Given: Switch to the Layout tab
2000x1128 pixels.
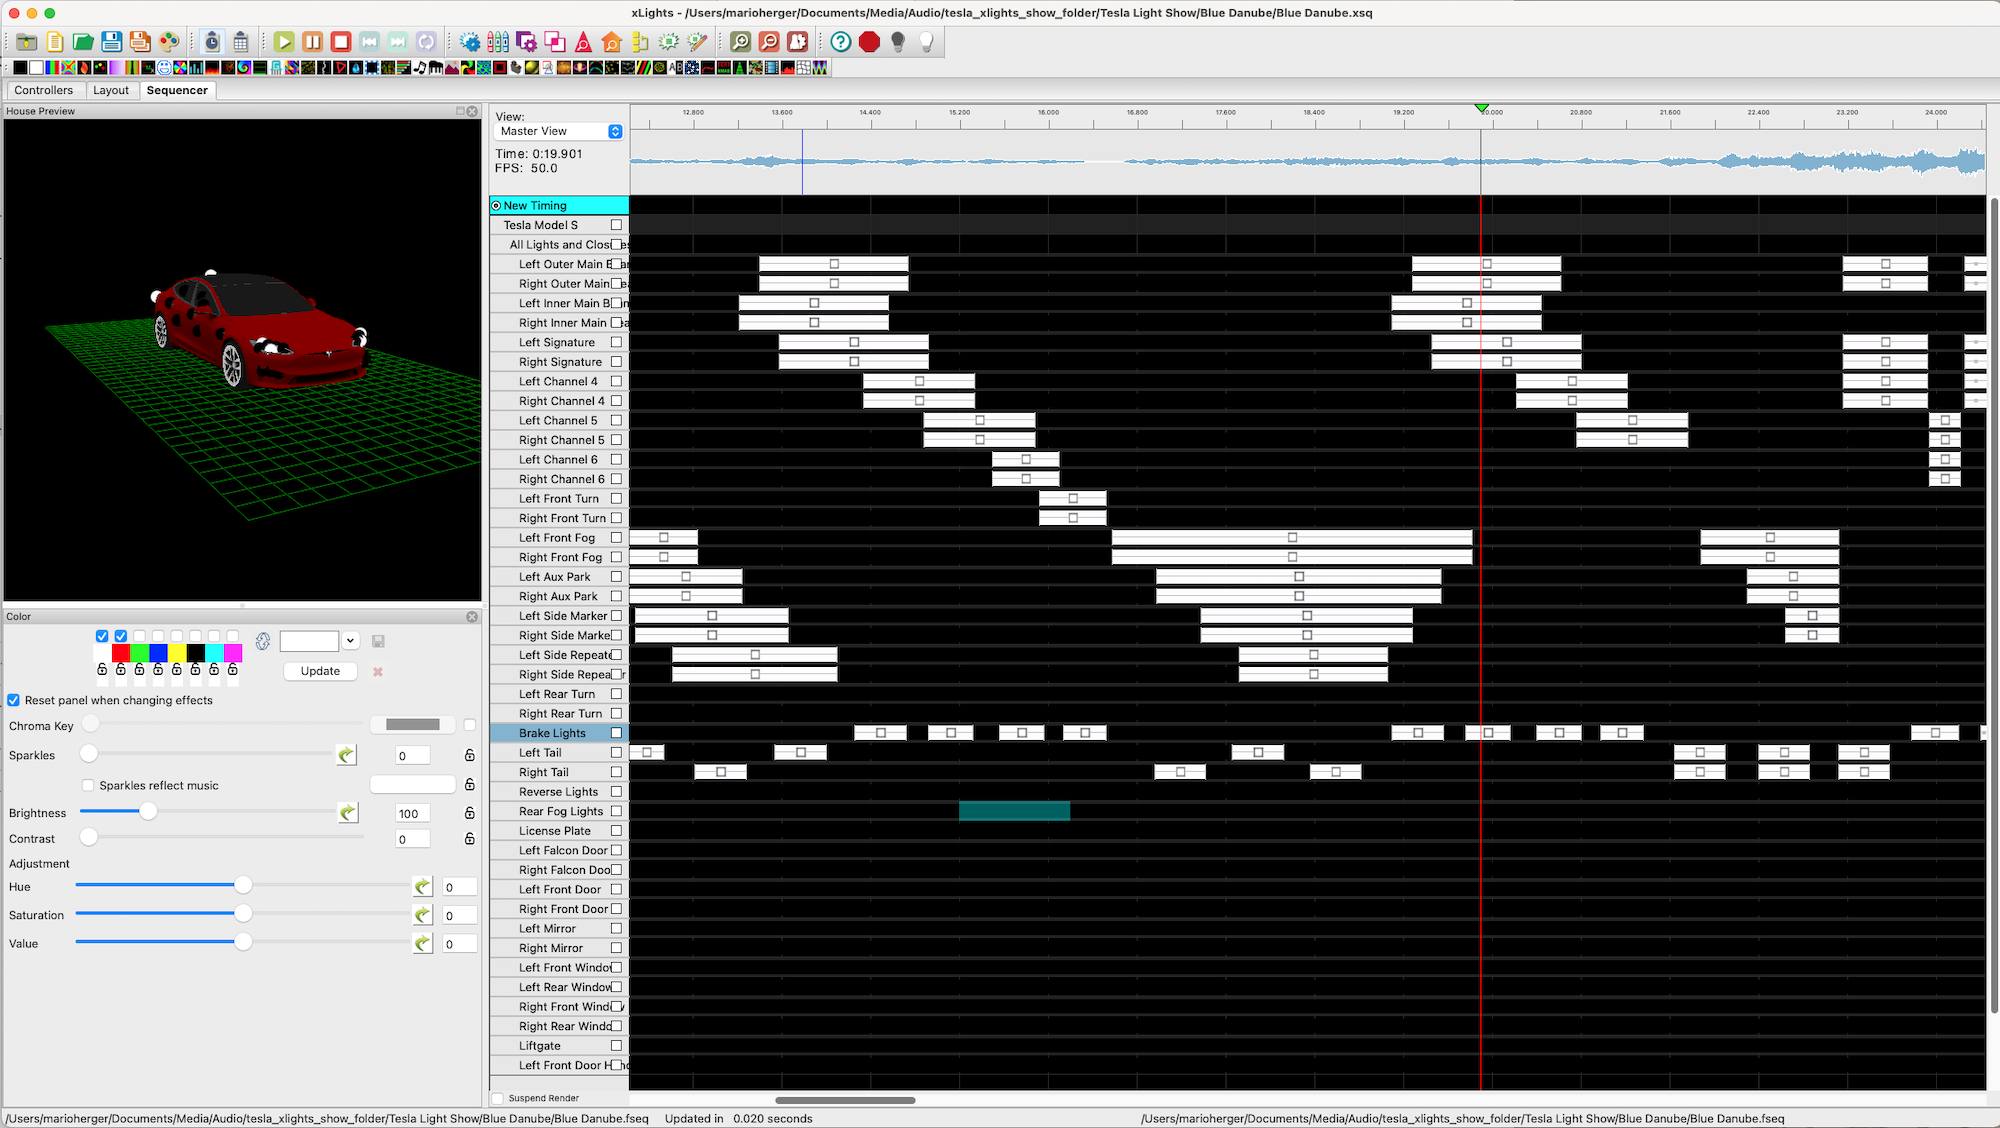Looking at the screenshot, I should [x=111, y=90].
